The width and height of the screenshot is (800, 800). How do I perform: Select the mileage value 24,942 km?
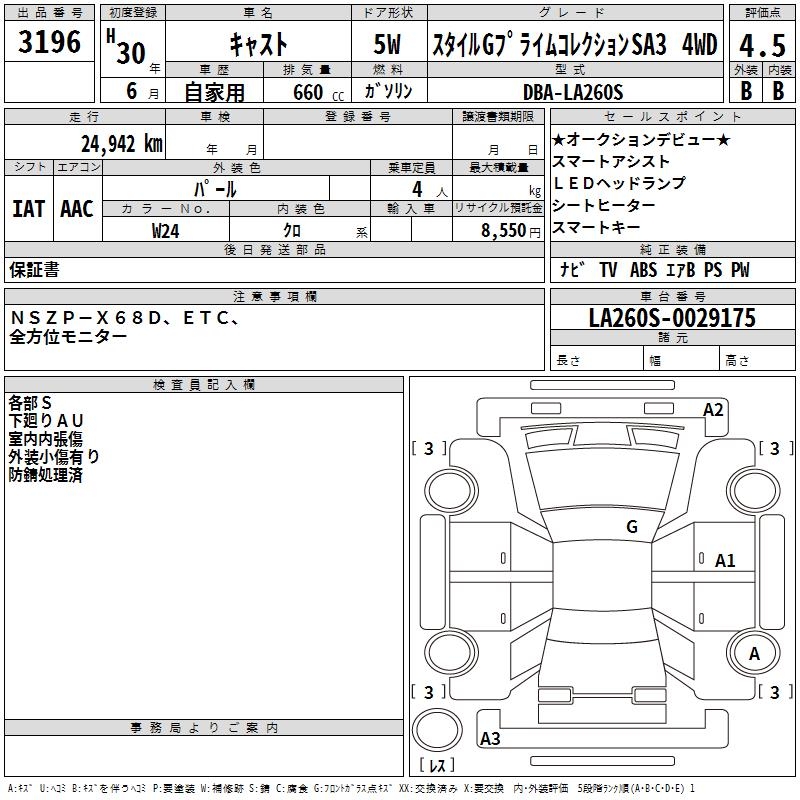click(x=121, y=143)
